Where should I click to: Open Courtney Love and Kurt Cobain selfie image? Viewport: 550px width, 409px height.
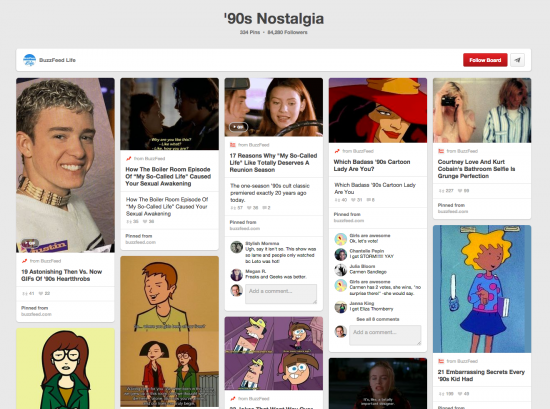(x=482, y=110)
